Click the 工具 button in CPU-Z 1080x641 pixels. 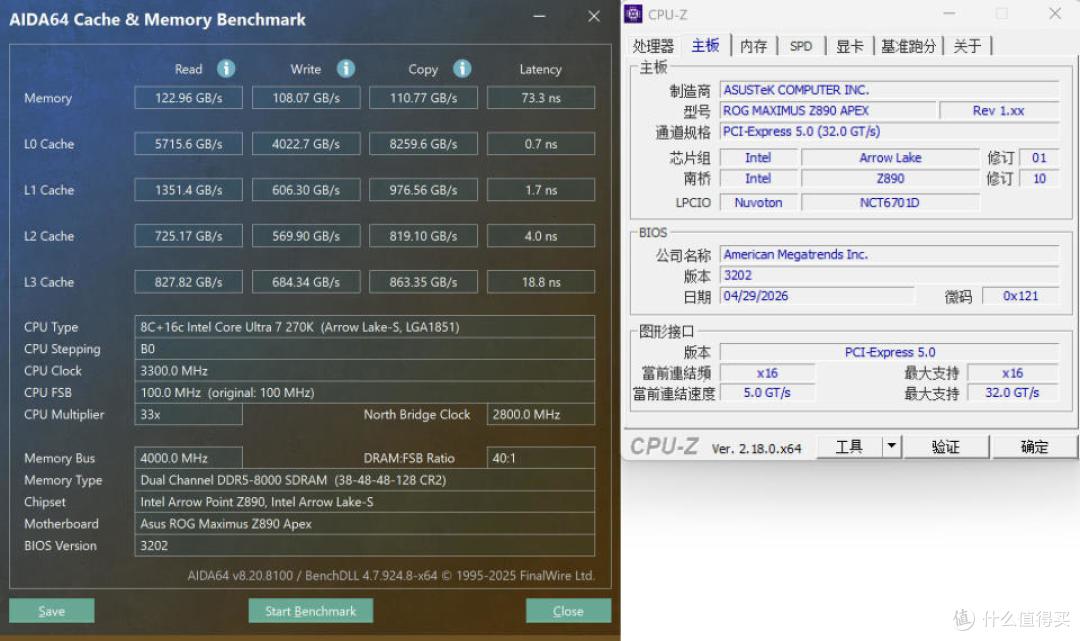point(849,446)
